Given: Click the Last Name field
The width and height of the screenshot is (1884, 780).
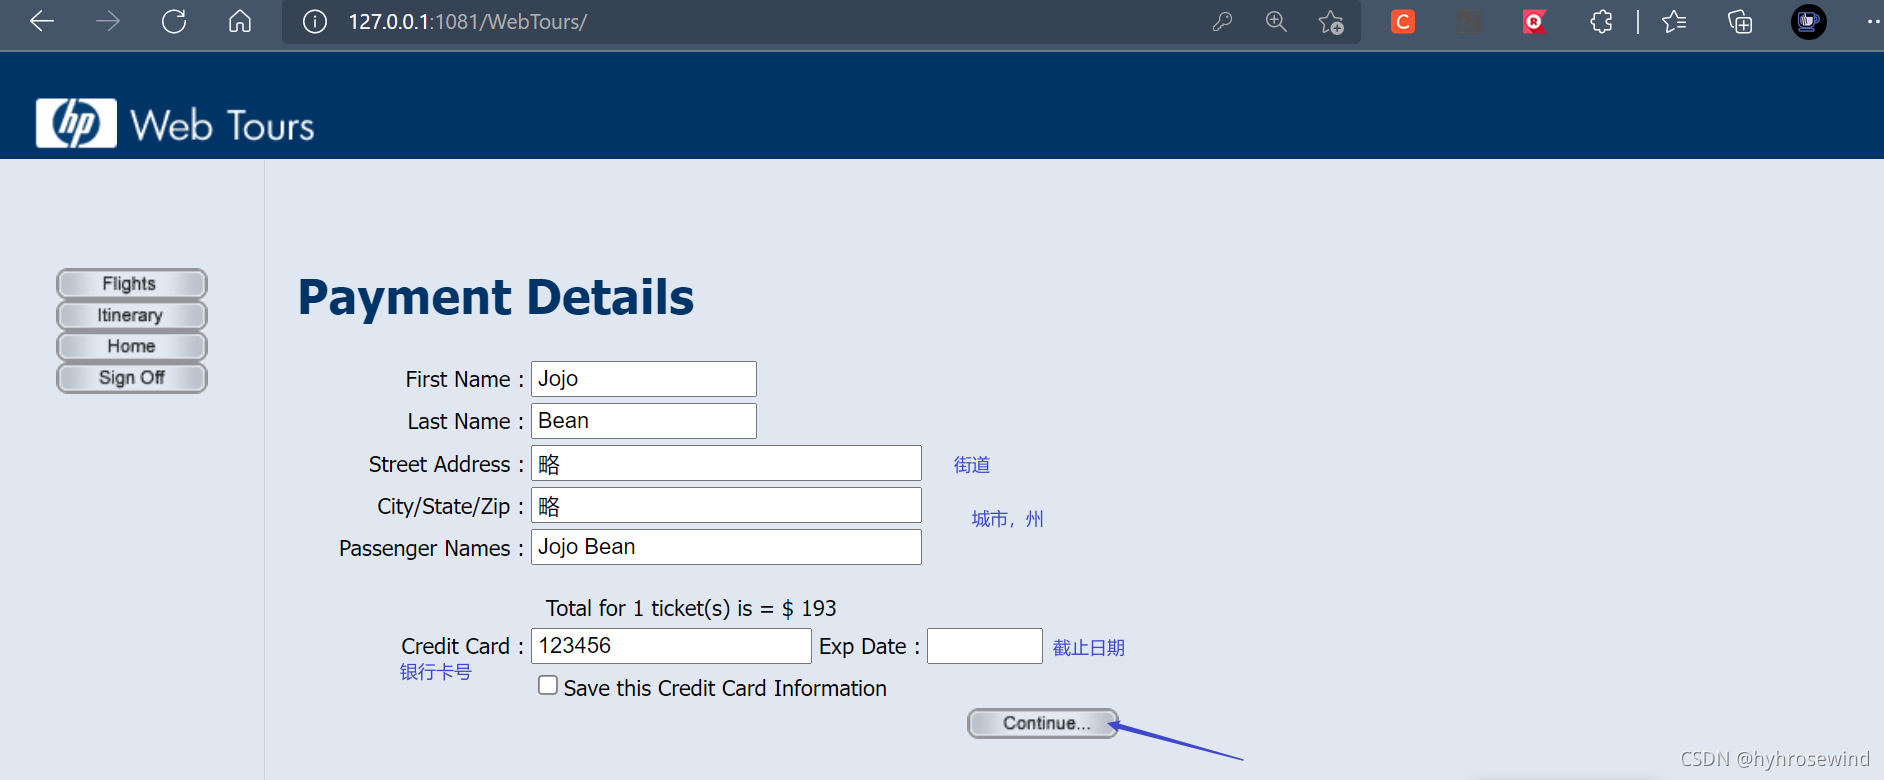Looking at the screenshot, I should point(643,421).
